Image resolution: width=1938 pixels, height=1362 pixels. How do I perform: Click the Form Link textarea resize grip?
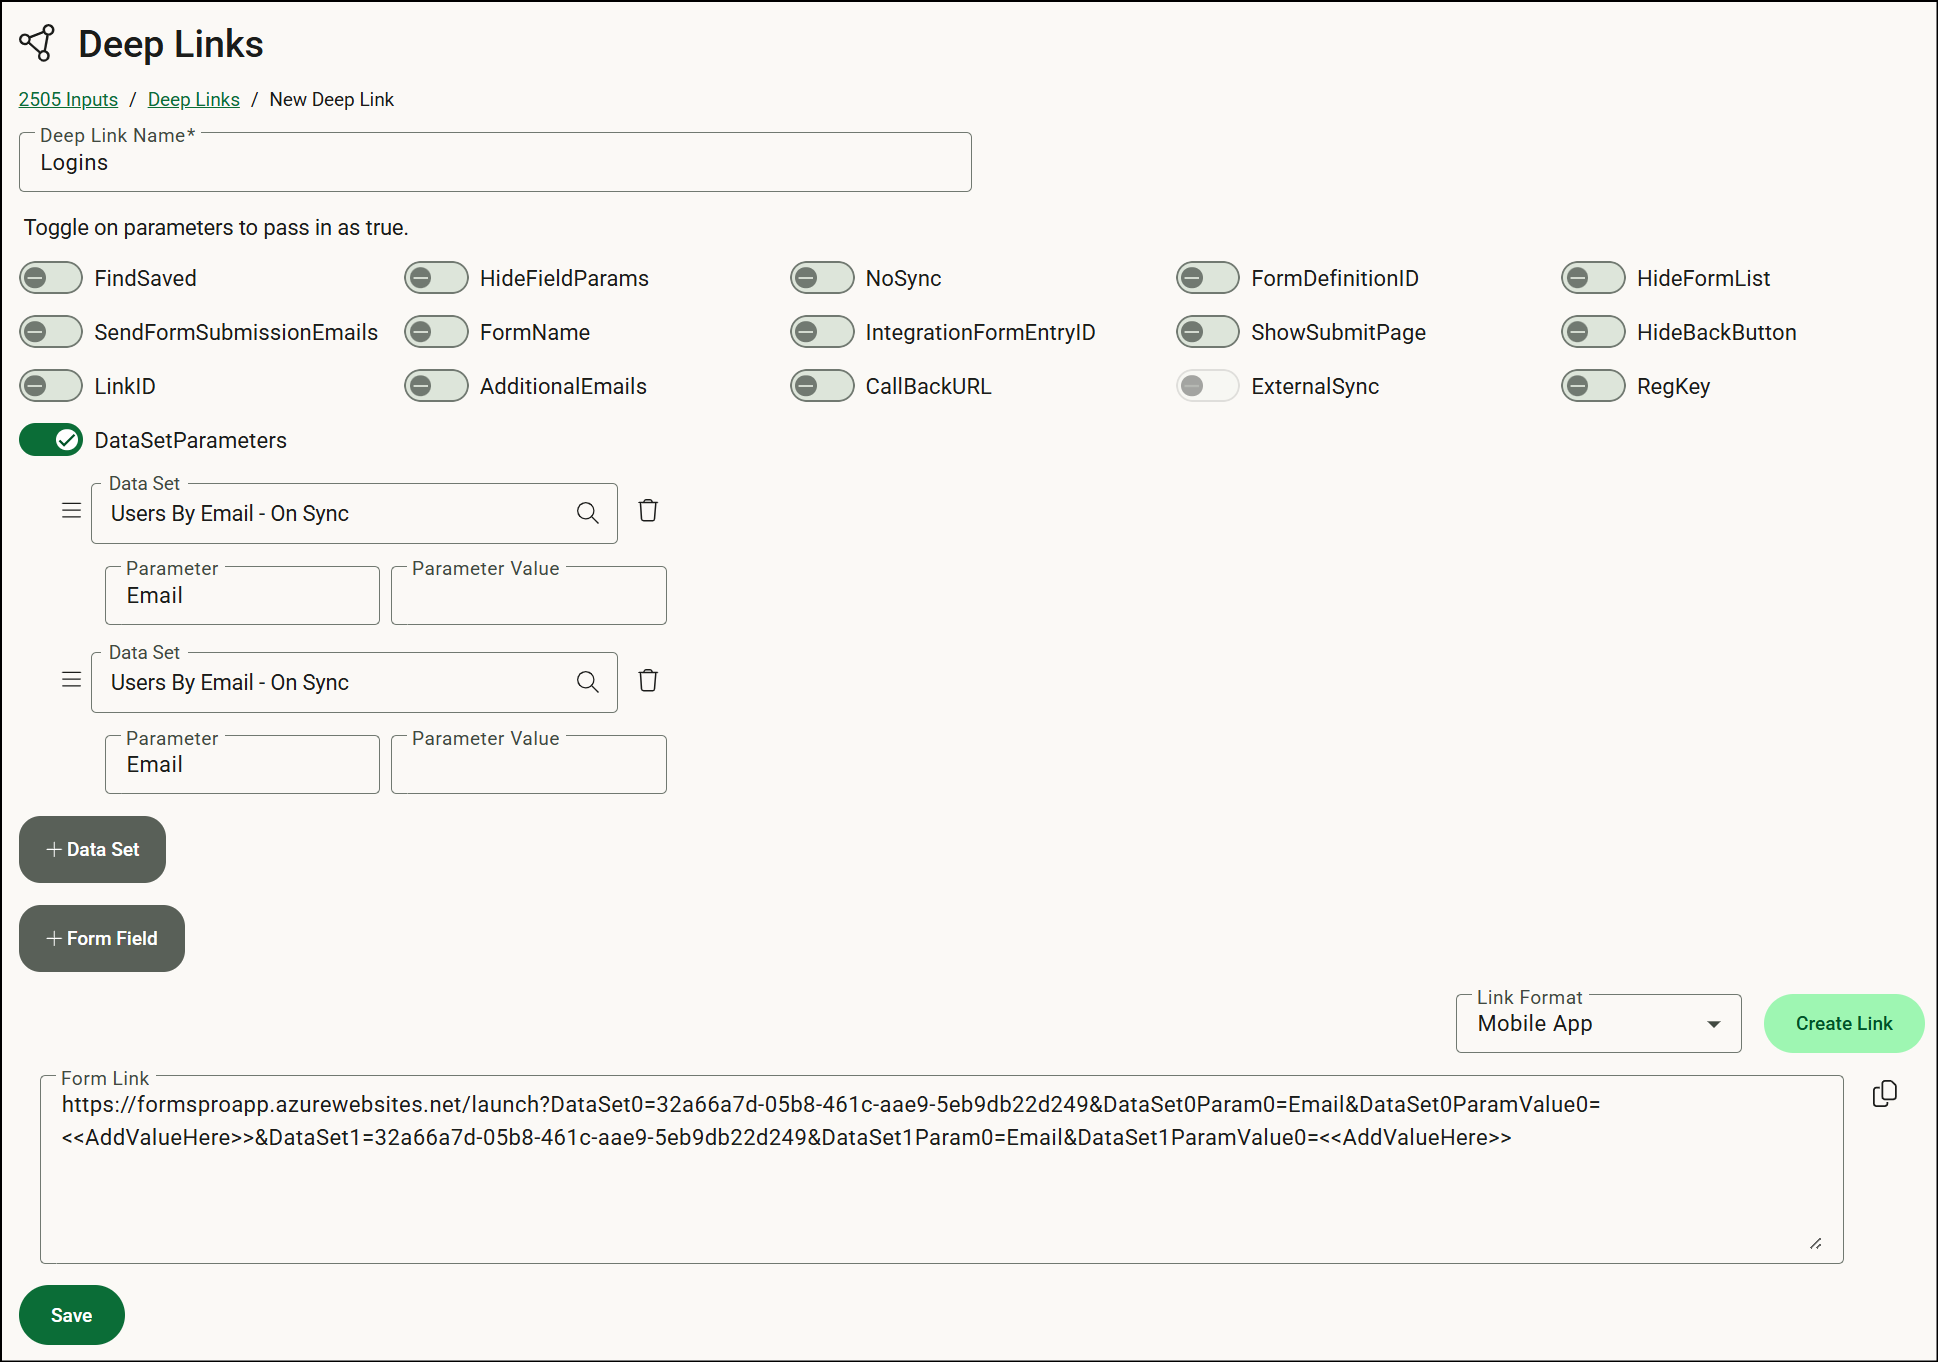[x=1816, y=1243]
